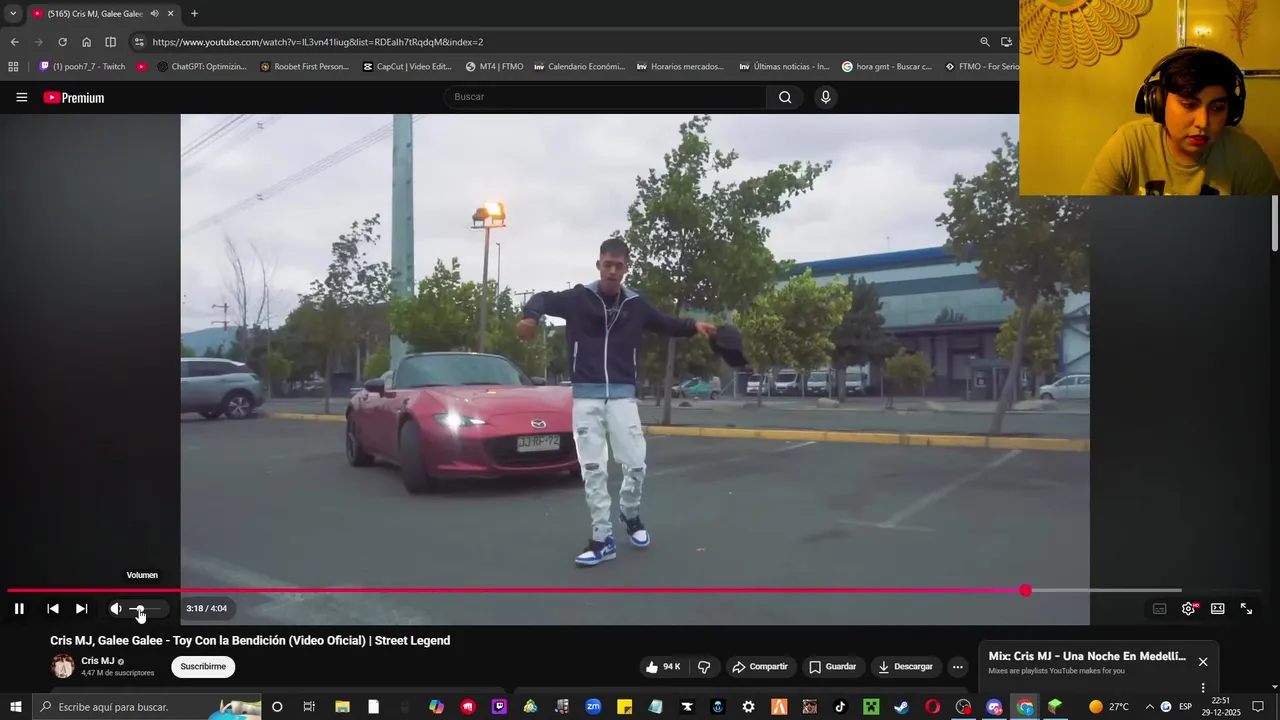The image size is (1280, 720).
Task: Go to browser home page
Action: [x=86, y=42]
